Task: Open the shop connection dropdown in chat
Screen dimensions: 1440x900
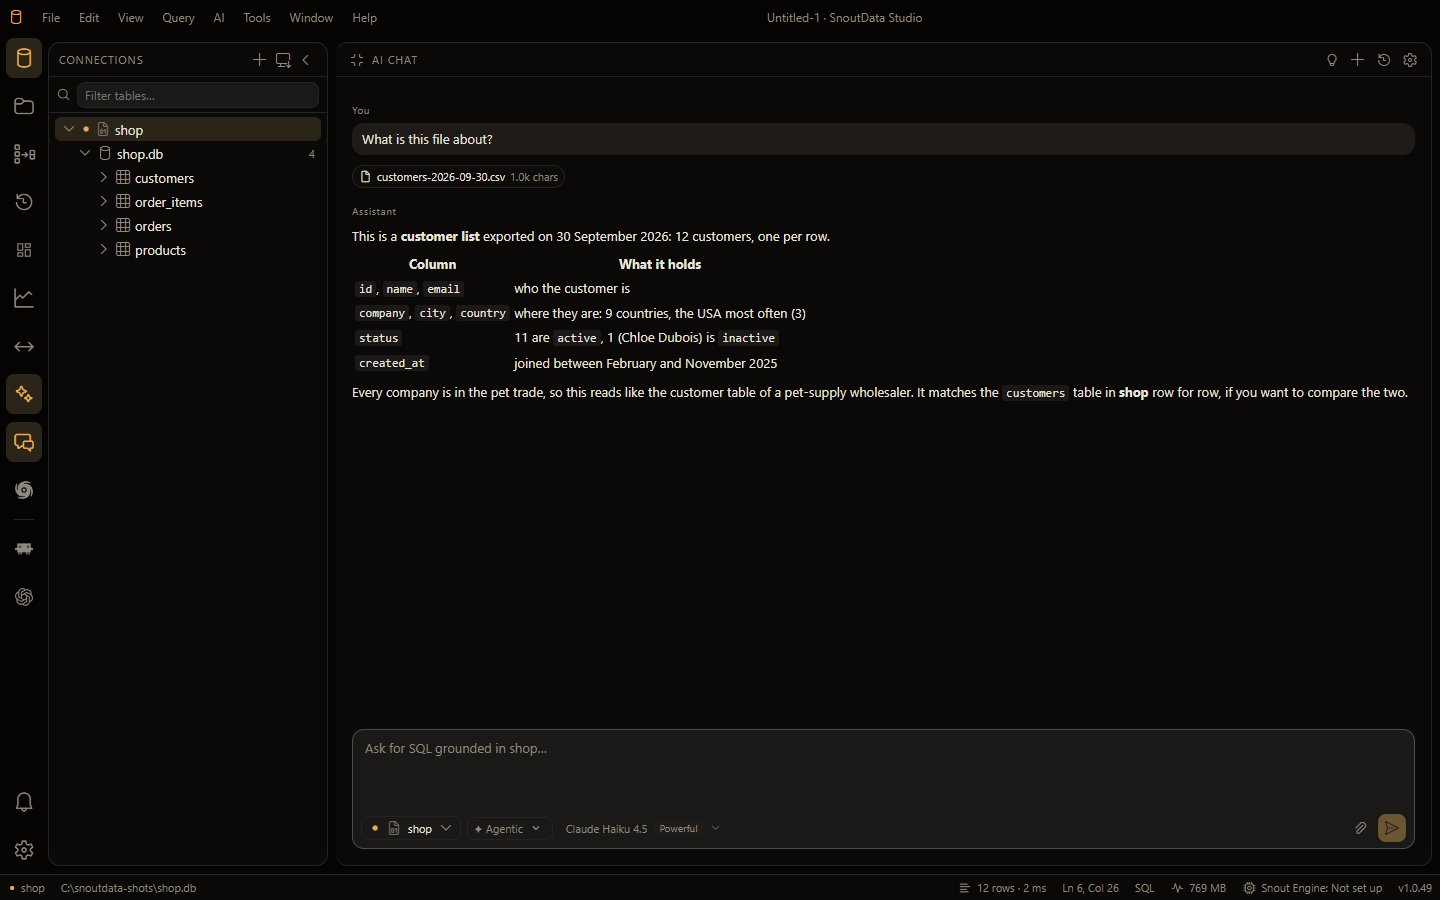Action: pos(411,829)
